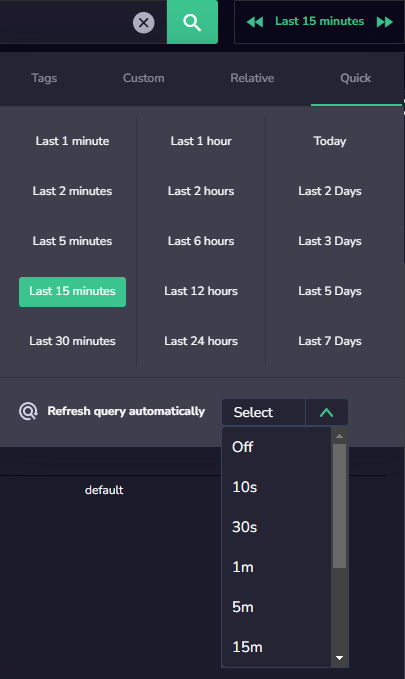The height and width of the screenshot is (679, 405).
Task: Set auto refresh to 10s
Action: (277, 487)
